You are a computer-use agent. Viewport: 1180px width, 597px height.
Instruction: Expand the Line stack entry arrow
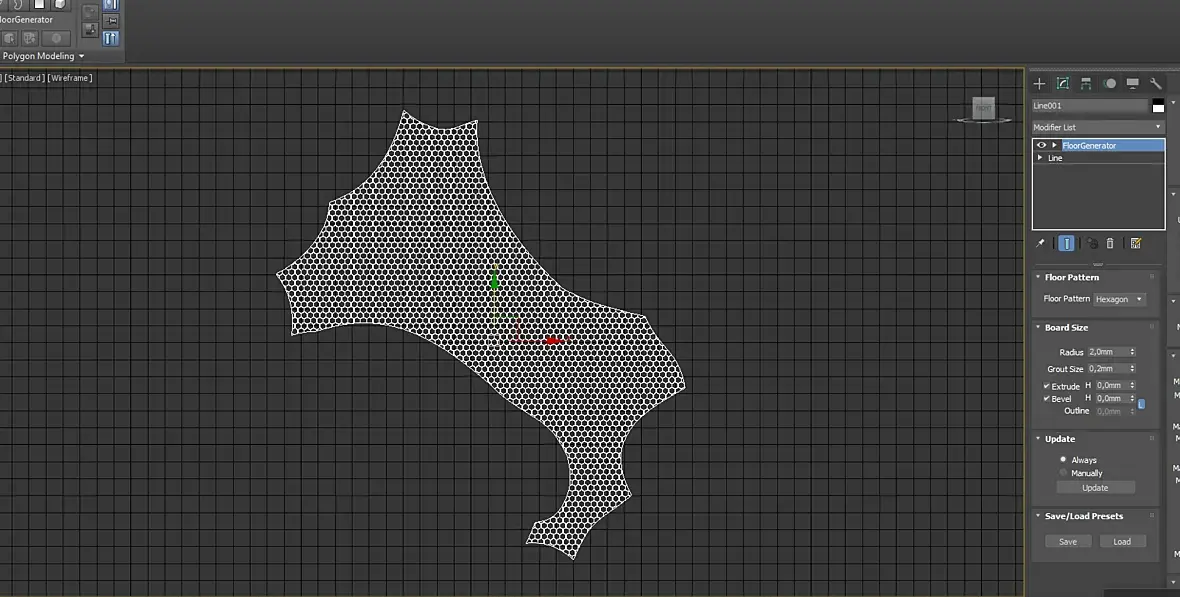pos(1040,157)
